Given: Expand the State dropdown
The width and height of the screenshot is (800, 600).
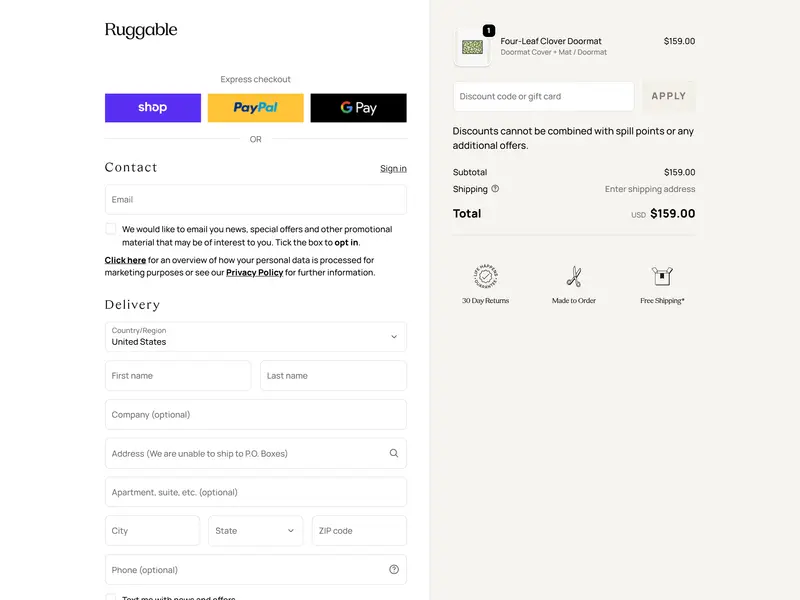Looking at the screenshot, I should [256, 531].
